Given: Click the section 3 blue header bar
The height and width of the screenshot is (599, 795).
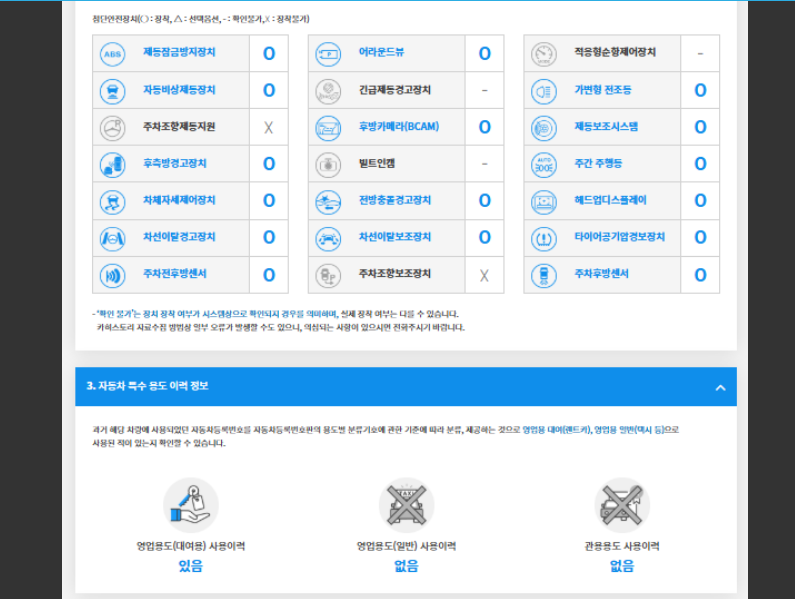Looking at the screenshot, I should click(406, 386).
